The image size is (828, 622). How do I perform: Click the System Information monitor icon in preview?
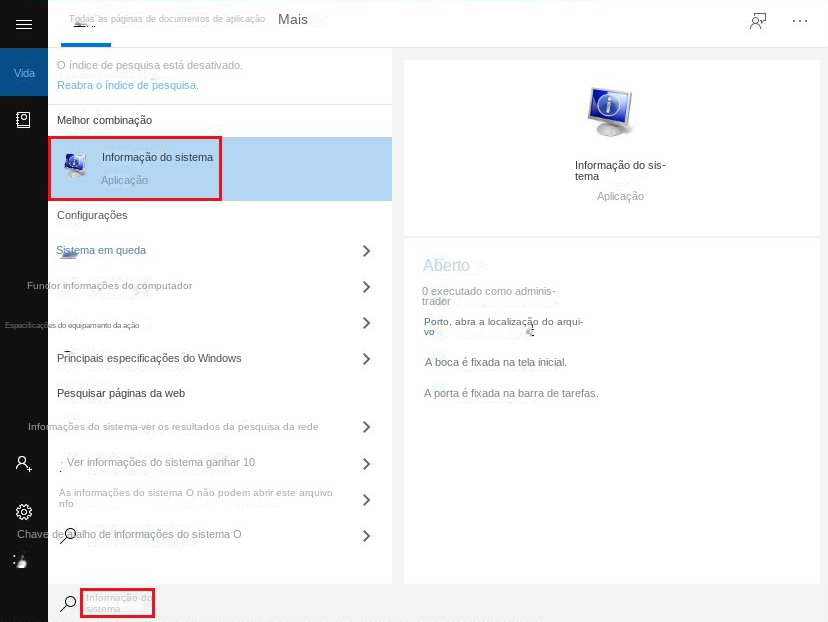point(610,108)
